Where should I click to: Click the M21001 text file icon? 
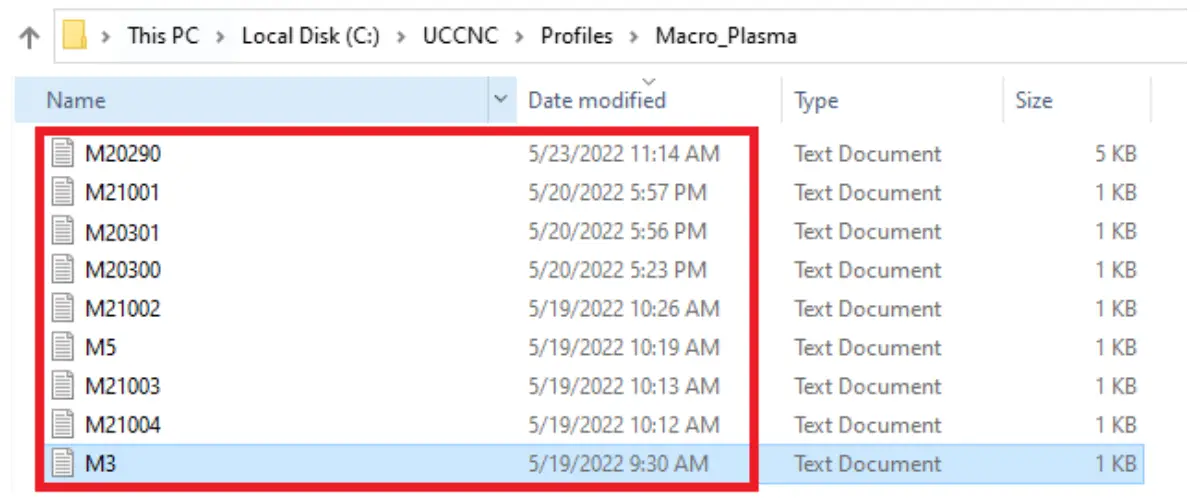click(64, 193)
